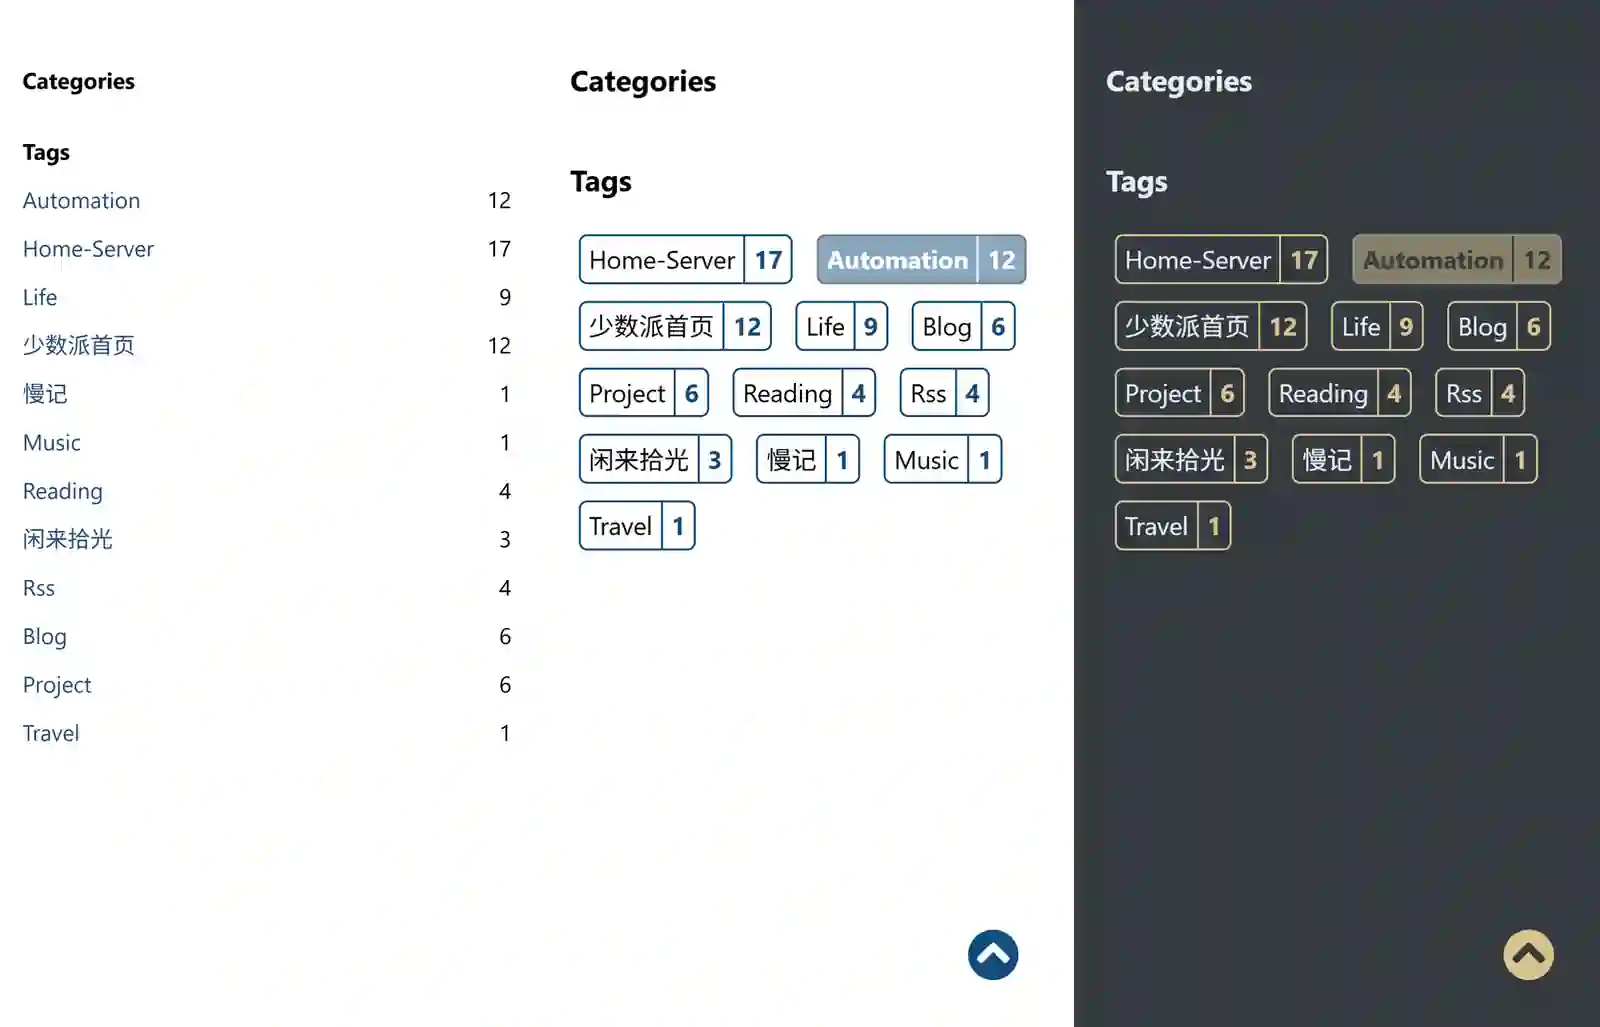Select the highlighted Automation tag in light panel
Image resolution: width=1600 pixels, height=1027 pixels.
pyautogui.click(x=920, y=260)
